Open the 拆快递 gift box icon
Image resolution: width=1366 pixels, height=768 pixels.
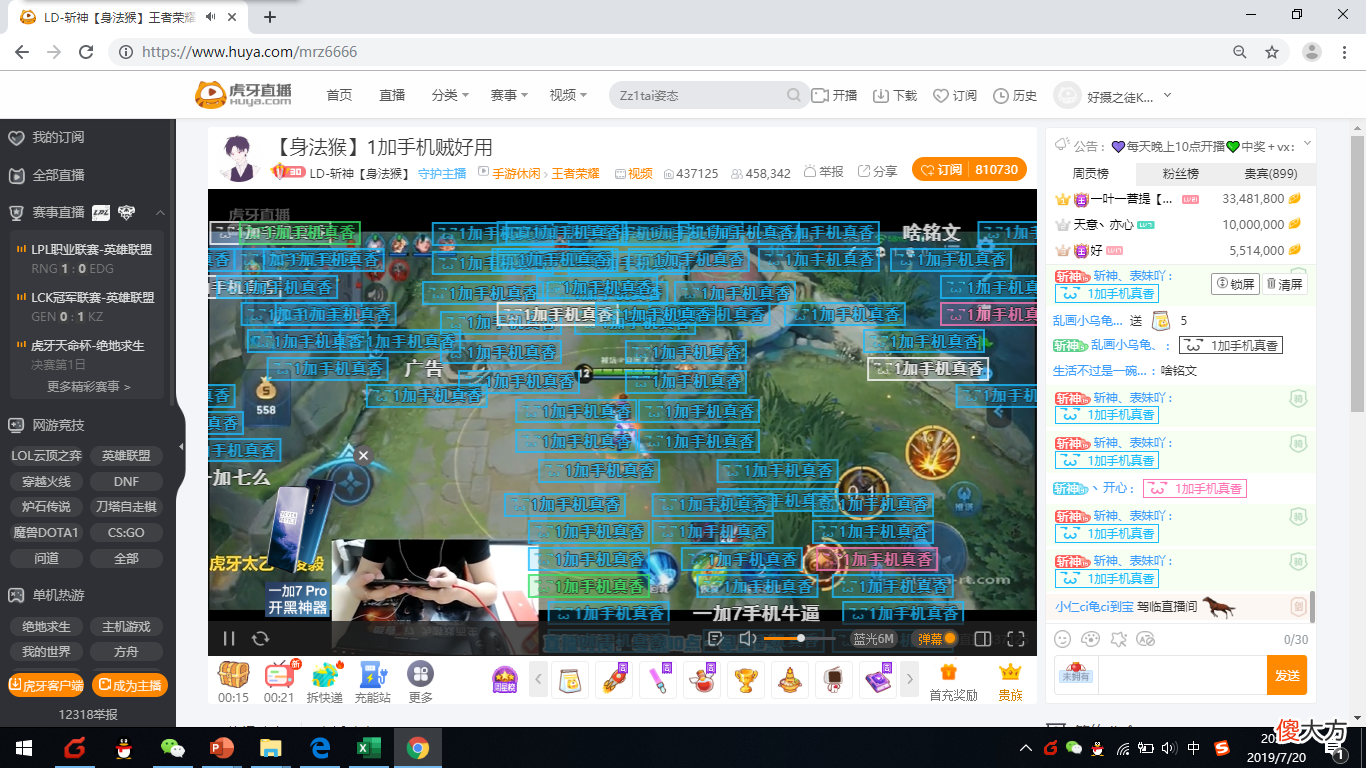(x=326, y=676)
